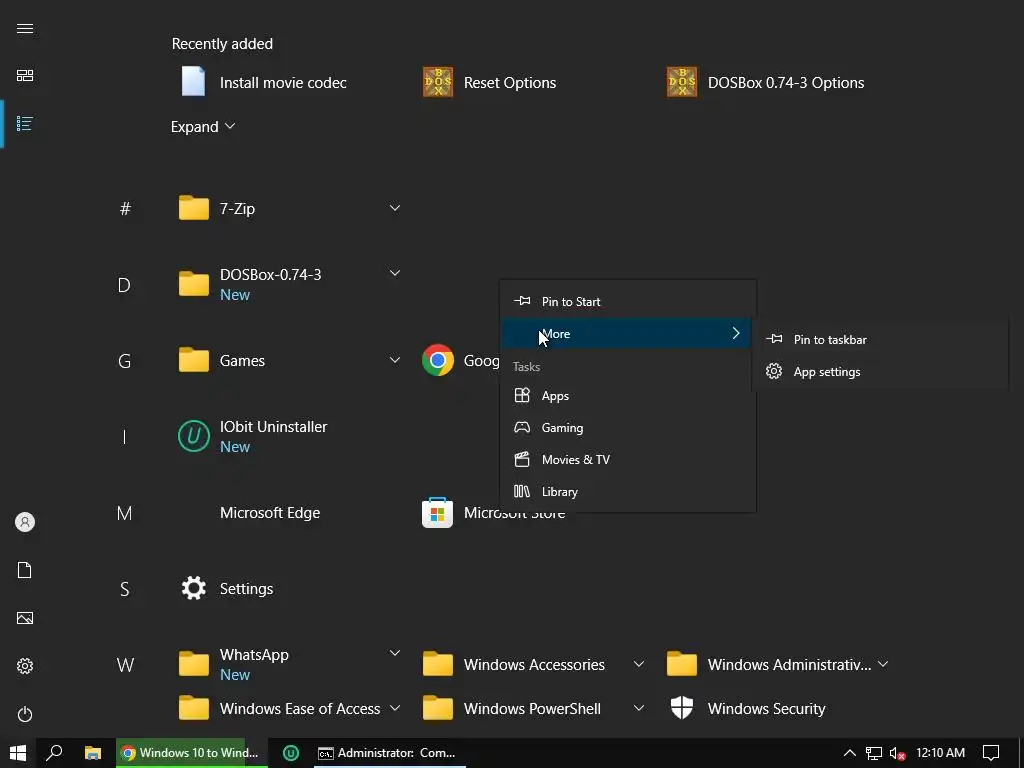Jump to letter G section header
The image size is (1024, 768).
coord(124,360)
